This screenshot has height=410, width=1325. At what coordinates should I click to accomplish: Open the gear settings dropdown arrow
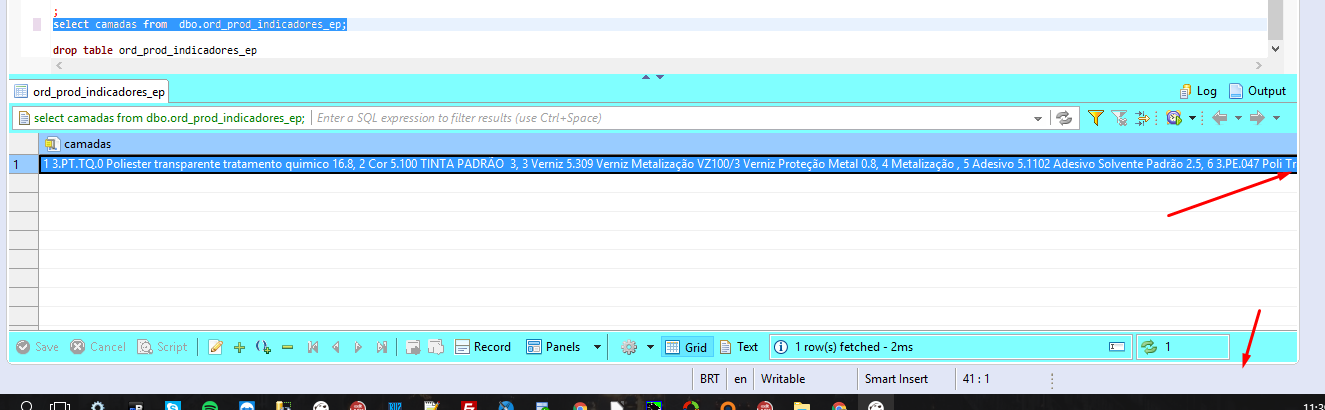[x=650, y=347]
